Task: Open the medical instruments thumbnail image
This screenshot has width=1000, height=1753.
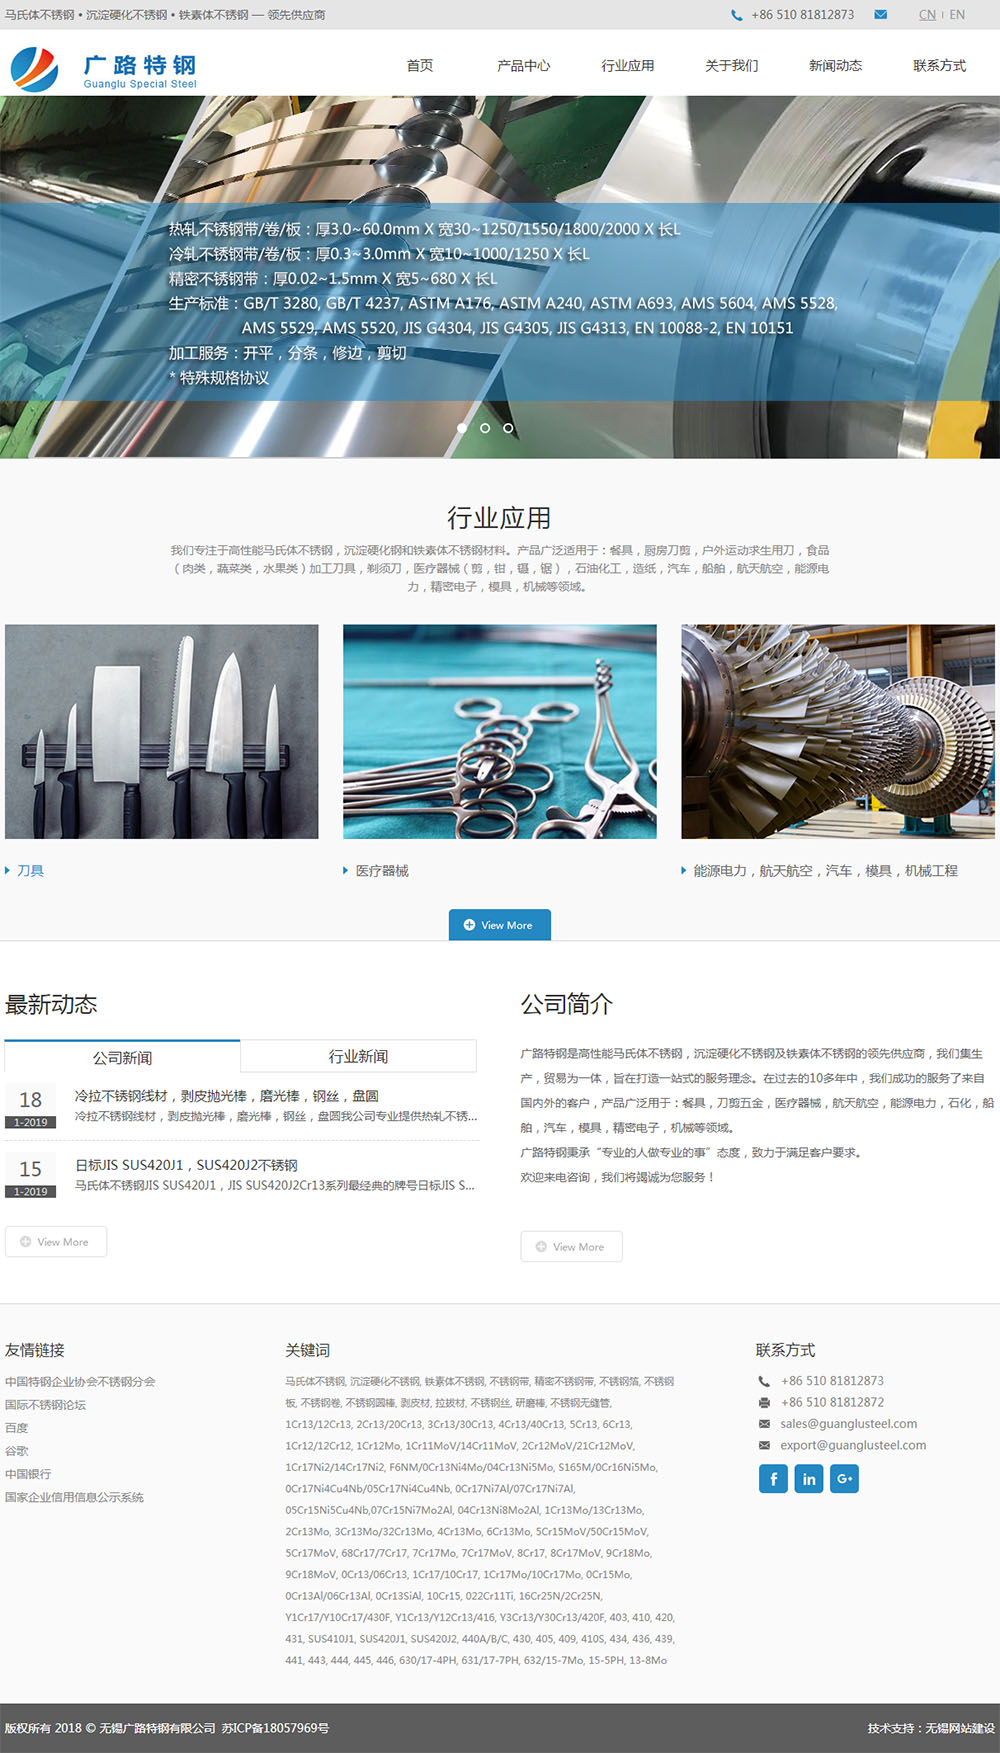Action: pyautogui.click(x=500, y=732)
